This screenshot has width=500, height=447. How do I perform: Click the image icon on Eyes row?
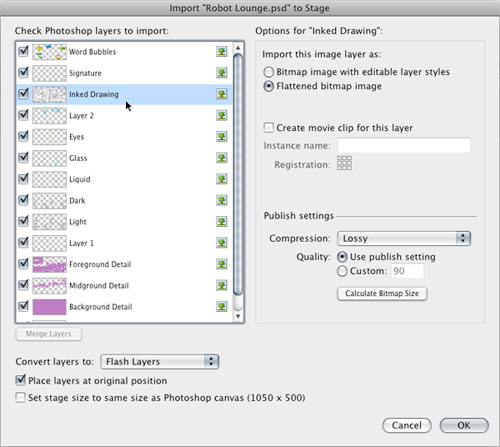coord(222,137)
